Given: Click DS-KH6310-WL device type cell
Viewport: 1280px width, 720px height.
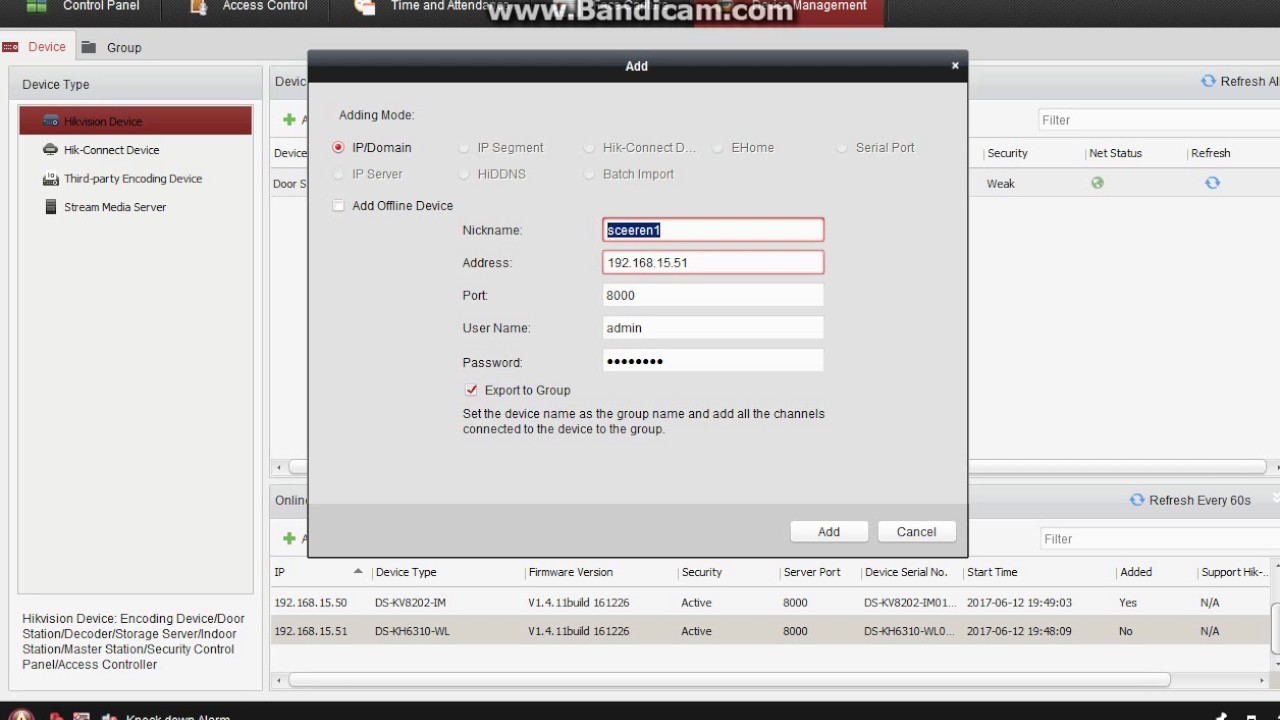Looking at the screenshot, I should pos(411,631).
